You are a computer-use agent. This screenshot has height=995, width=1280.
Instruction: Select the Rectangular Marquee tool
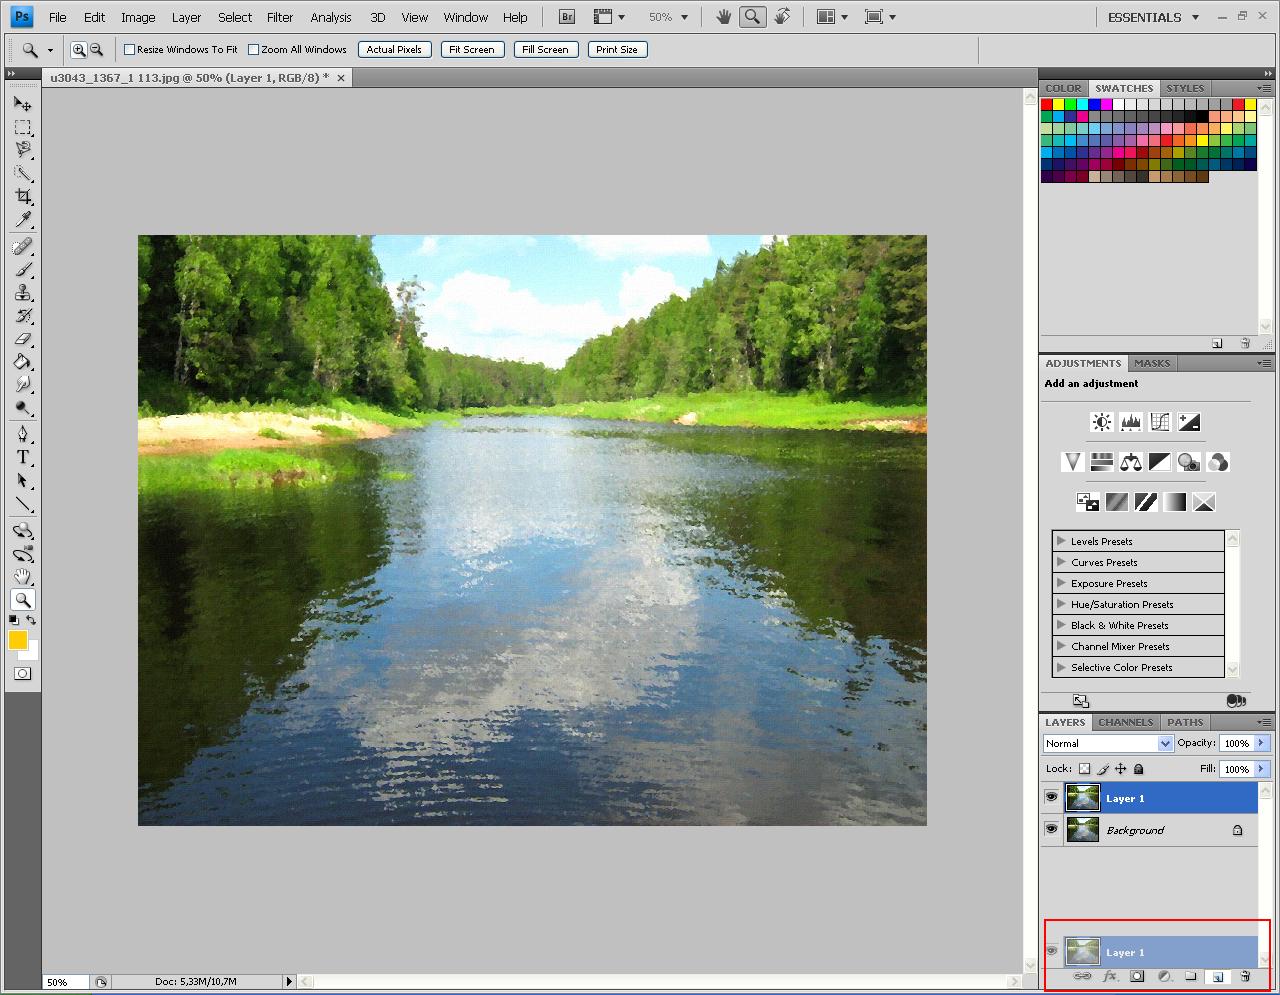(x=23, y=127)
